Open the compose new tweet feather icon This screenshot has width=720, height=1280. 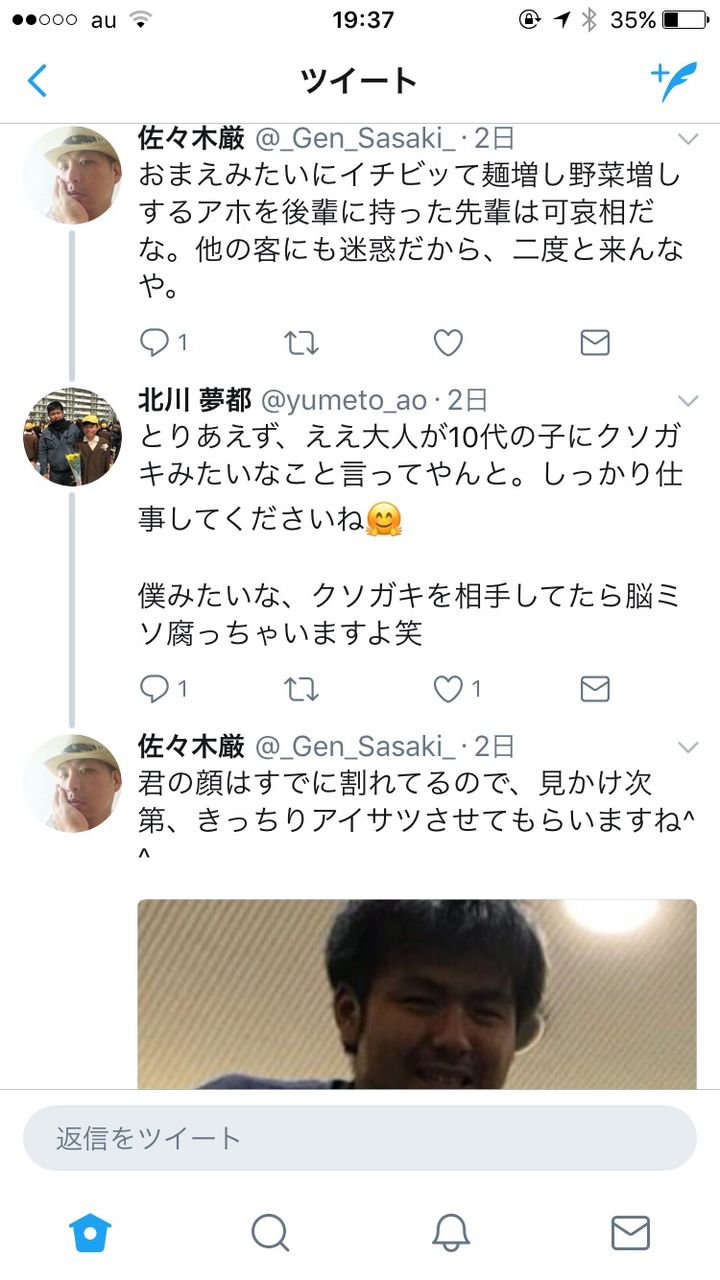[x=673, y=81]
